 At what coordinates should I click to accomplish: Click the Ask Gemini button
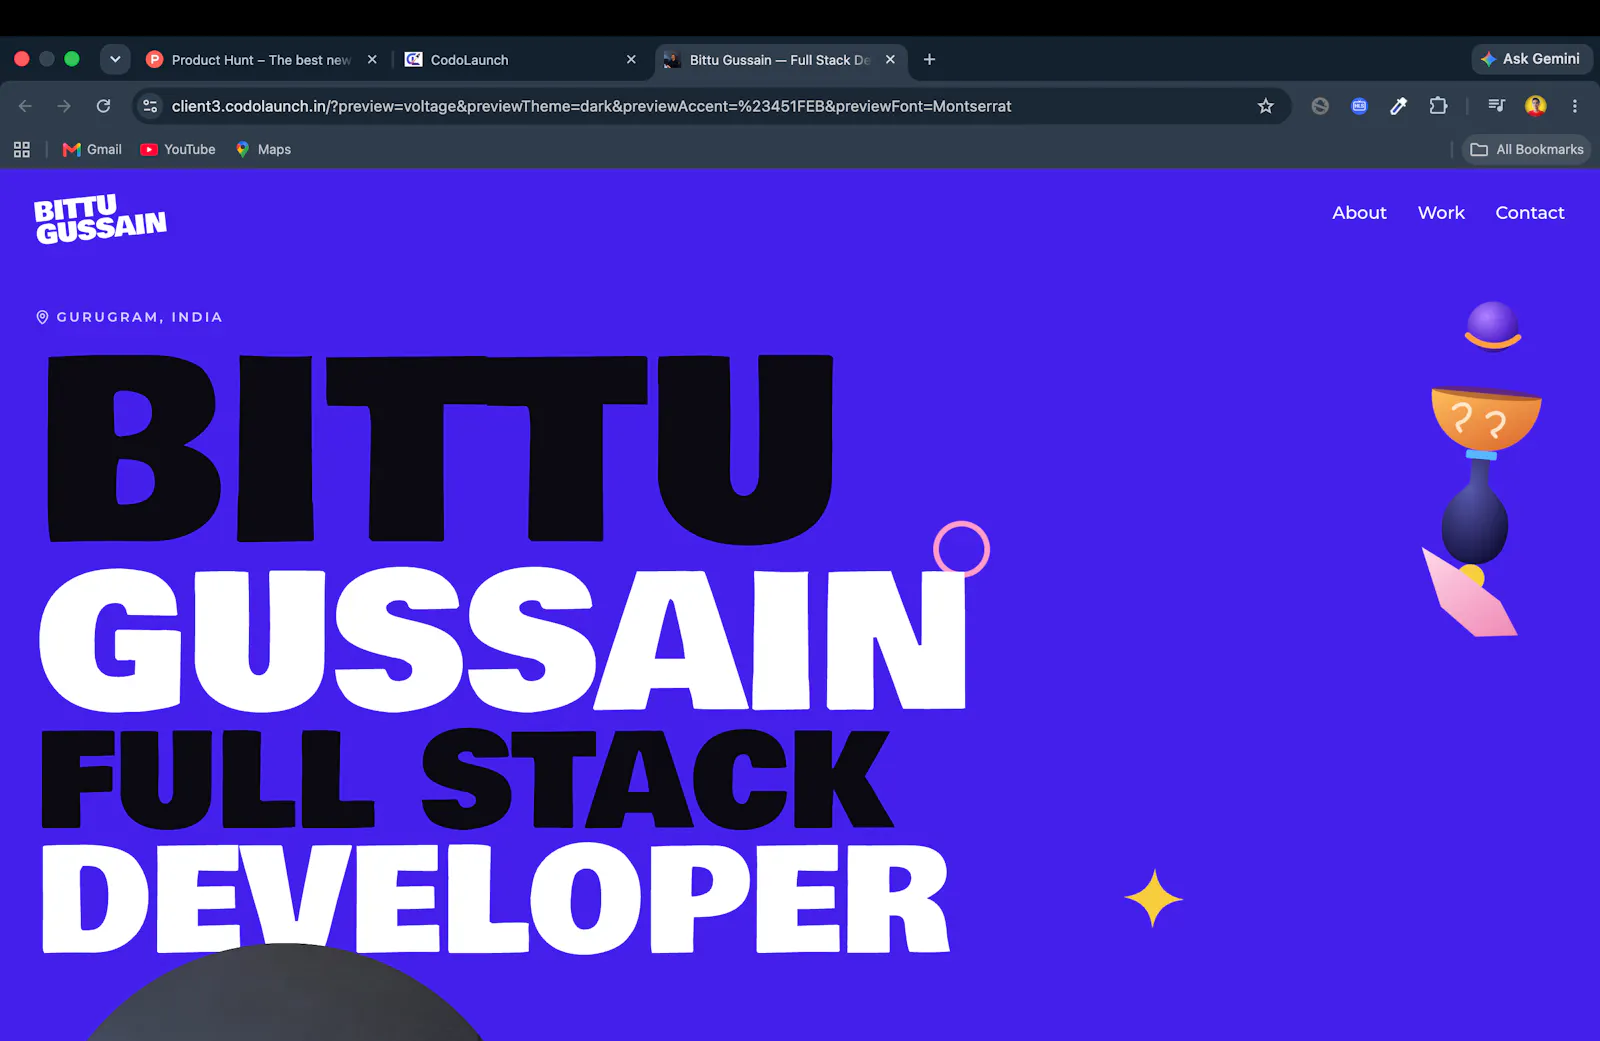[1531, 59]
